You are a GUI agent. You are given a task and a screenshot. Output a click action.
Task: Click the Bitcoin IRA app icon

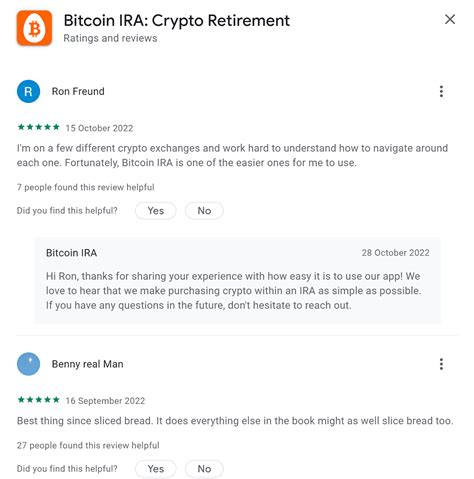coord(34,28)
